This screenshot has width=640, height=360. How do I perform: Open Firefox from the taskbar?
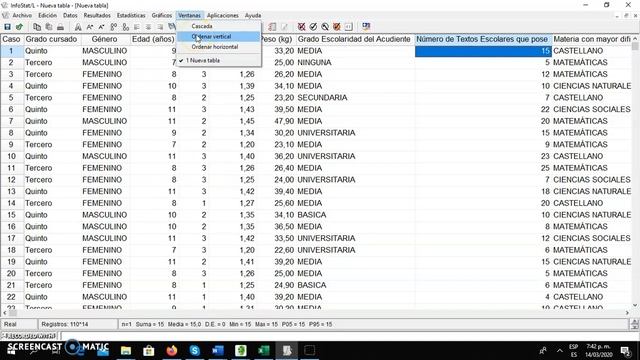tap(172, 351)
